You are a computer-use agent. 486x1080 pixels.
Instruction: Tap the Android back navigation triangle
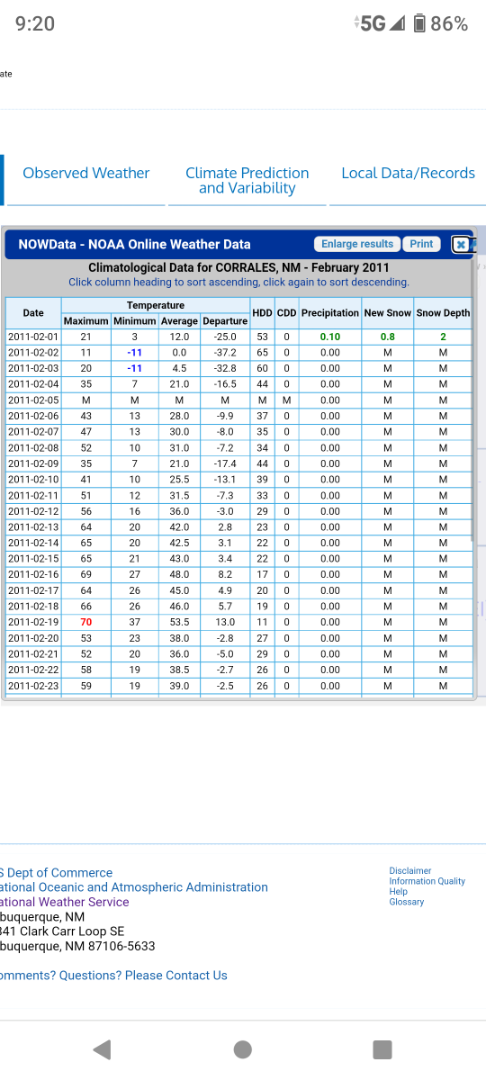click(x=102, y=1049)
